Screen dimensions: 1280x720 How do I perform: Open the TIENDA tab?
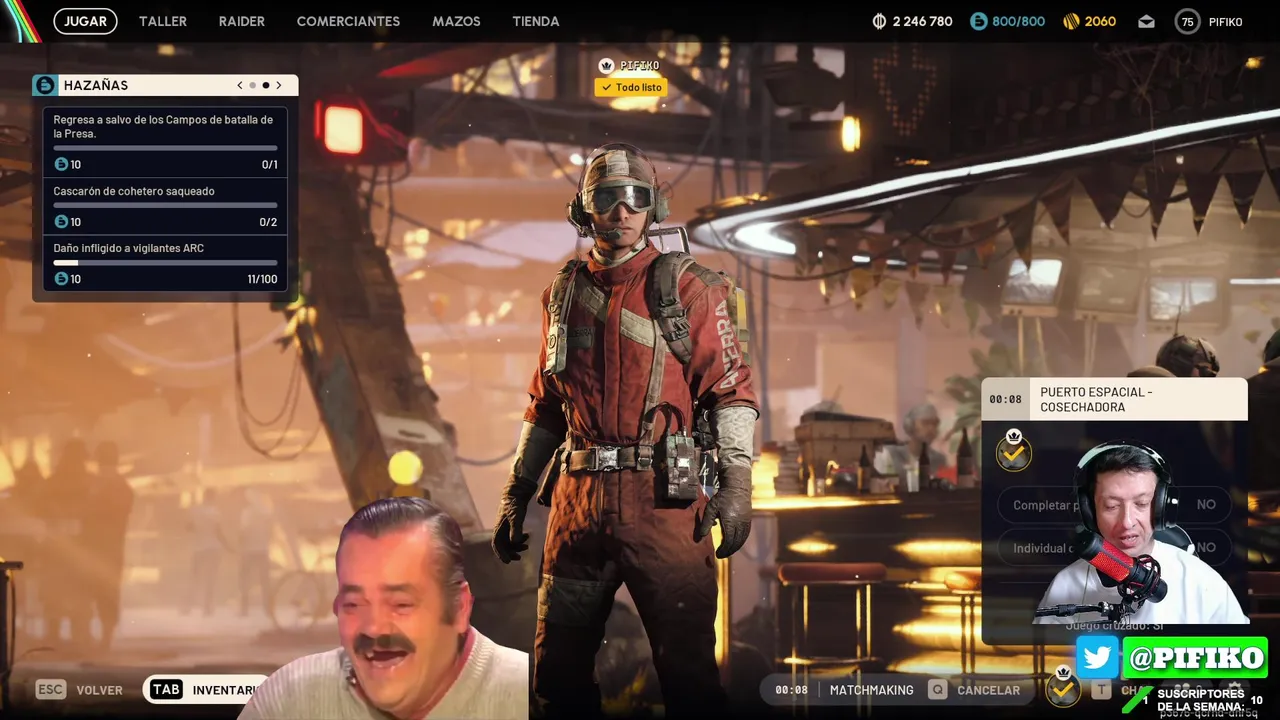pos(536,21)
